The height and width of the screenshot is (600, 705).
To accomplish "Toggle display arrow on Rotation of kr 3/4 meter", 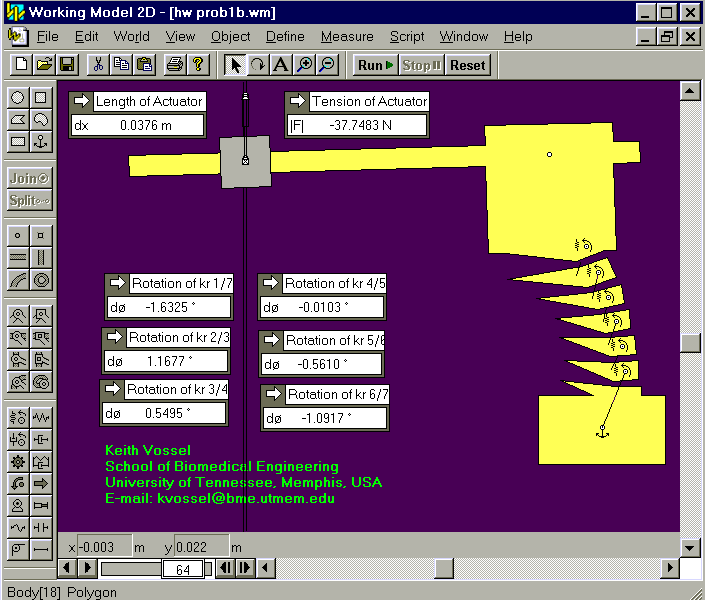I will tap(112, 389).
